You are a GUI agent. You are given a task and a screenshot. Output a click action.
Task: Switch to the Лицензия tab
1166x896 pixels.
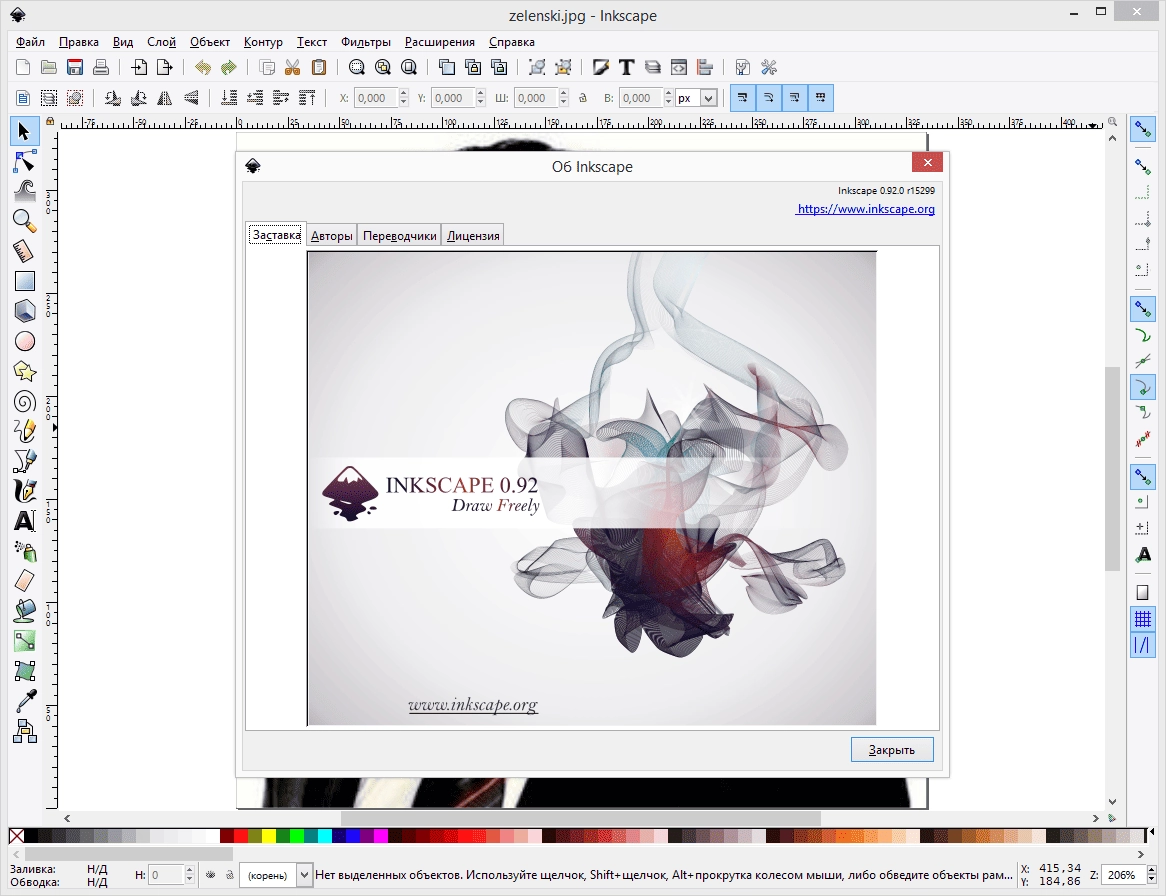click(x=473, y=236)
